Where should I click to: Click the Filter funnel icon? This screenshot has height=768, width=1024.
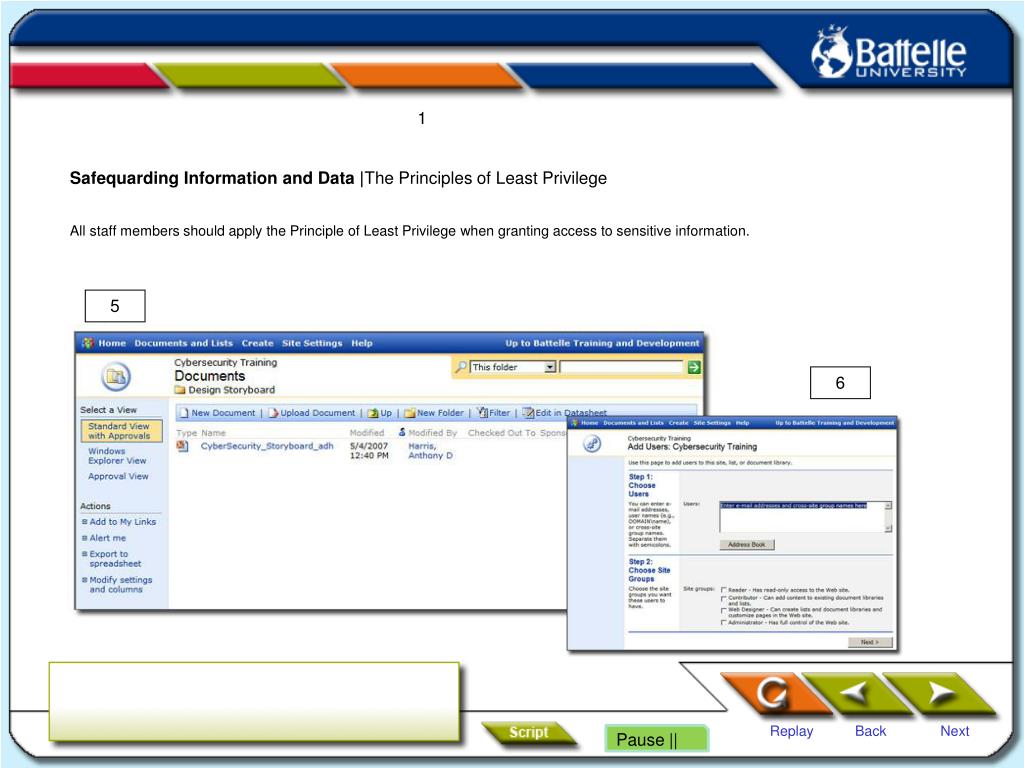coord(483,413)
